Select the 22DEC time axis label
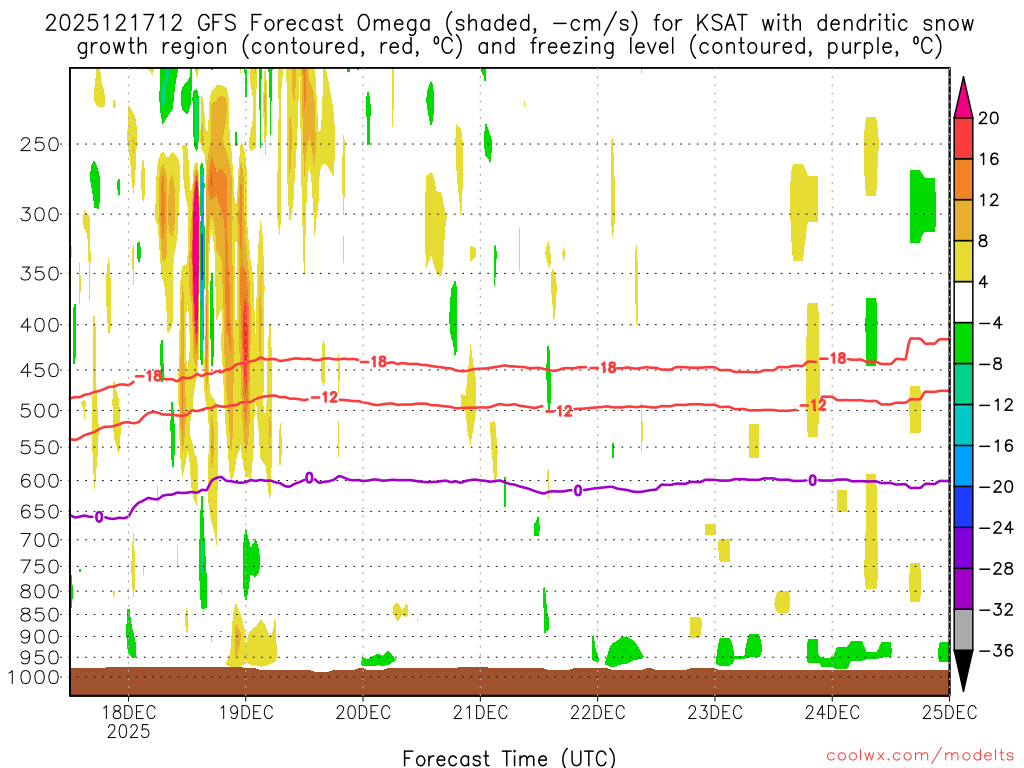 [597, 712]
